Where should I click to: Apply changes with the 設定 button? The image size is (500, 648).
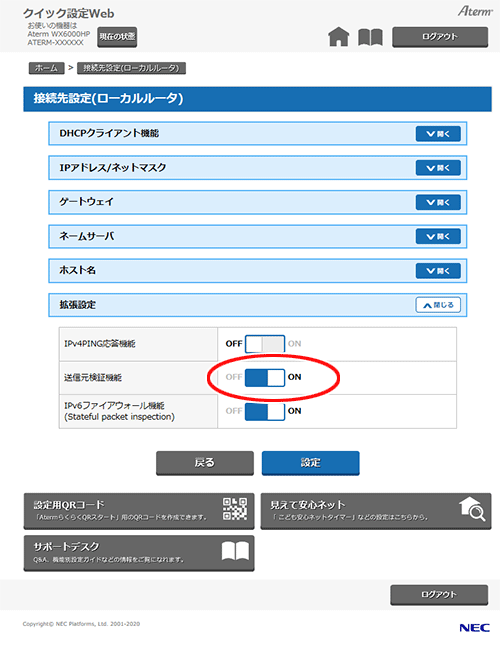click(x=310, y=463)
